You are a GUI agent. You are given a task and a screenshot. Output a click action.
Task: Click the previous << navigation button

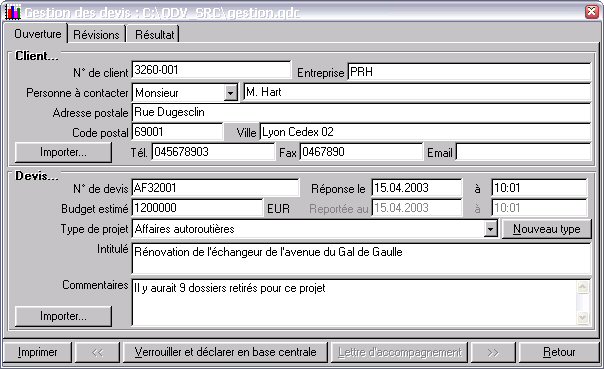point(97,352)
